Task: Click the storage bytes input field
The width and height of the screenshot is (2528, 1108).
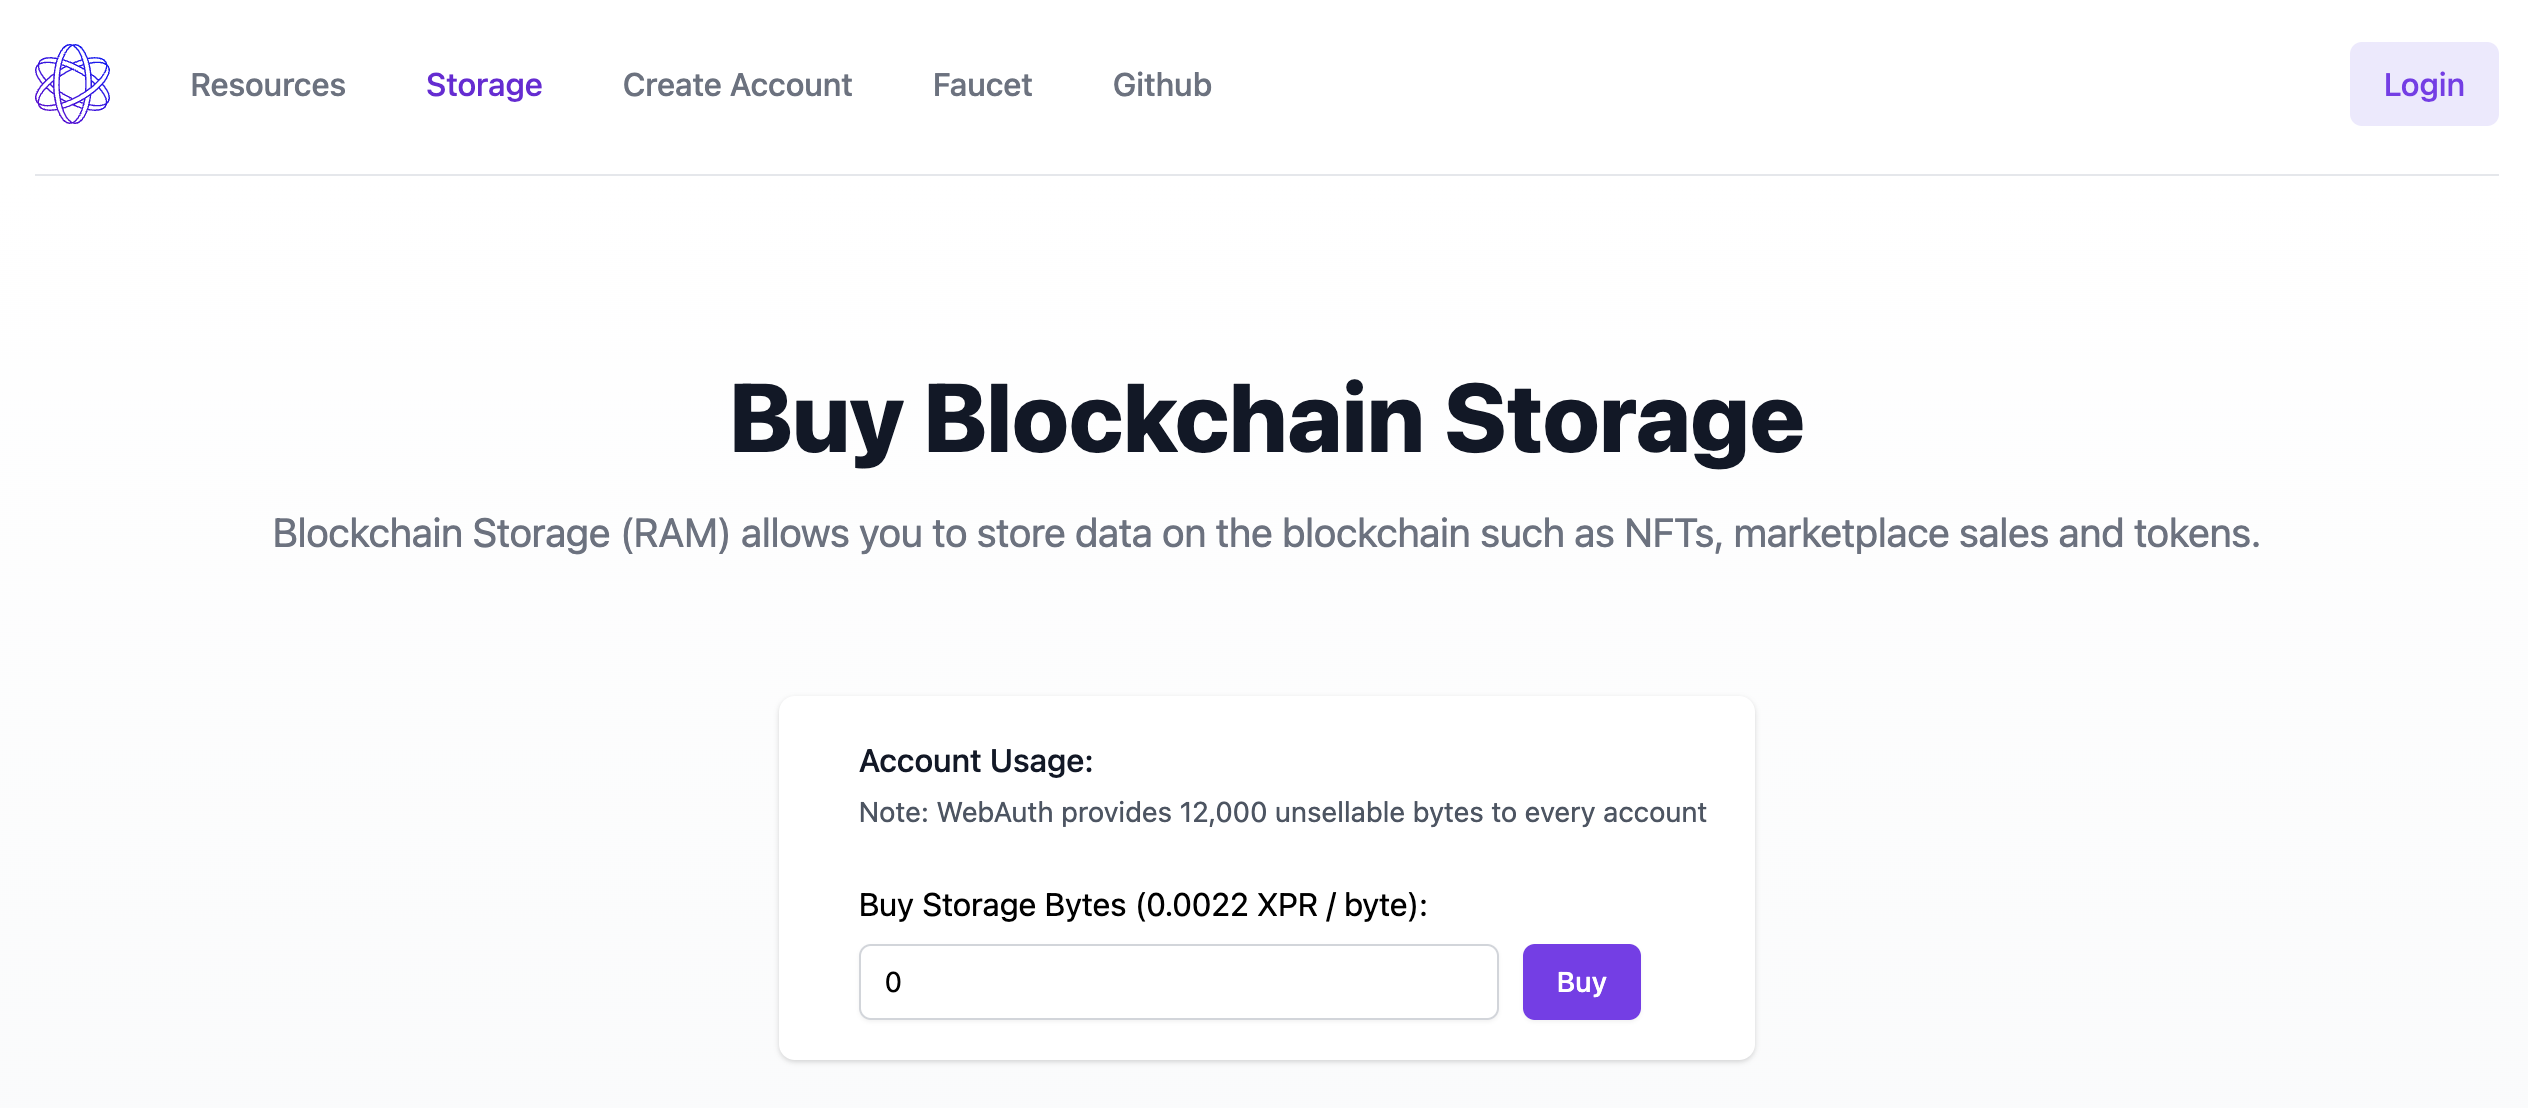Action: click(x=1177, y=982)
